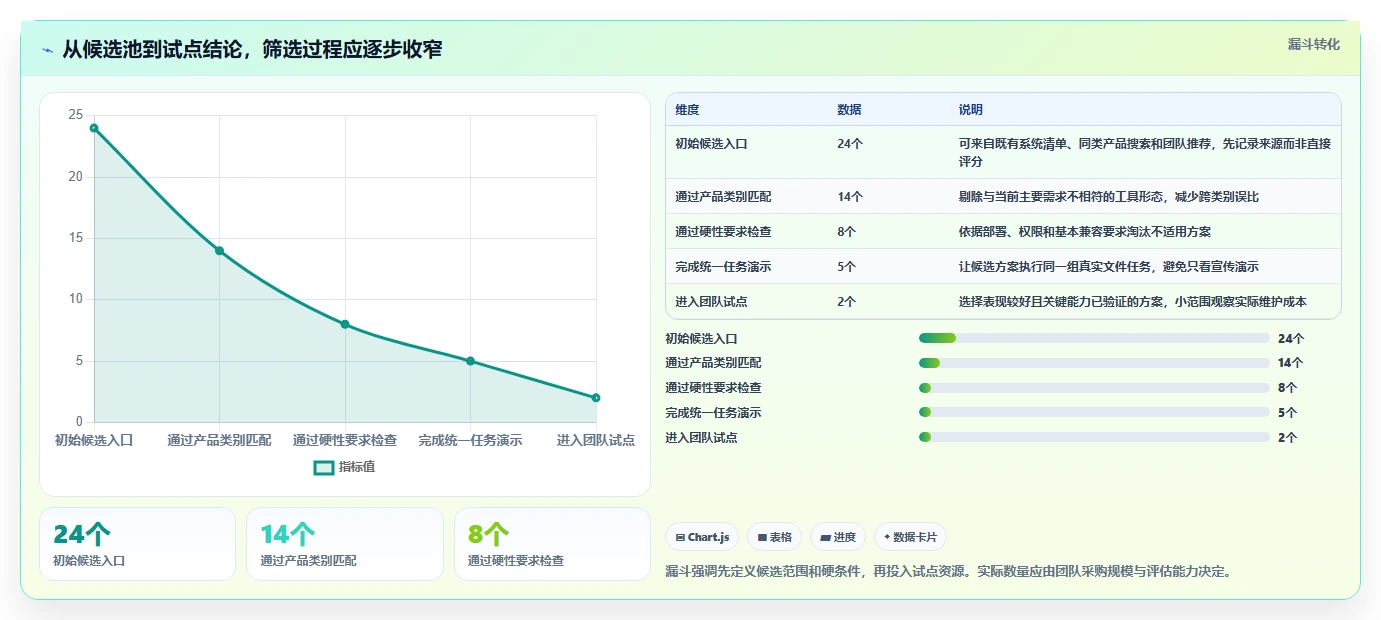Select the 初始候选入口 cell in the table
The width and height of the screenshot is (1381, 620).
(x=711, y=144)
